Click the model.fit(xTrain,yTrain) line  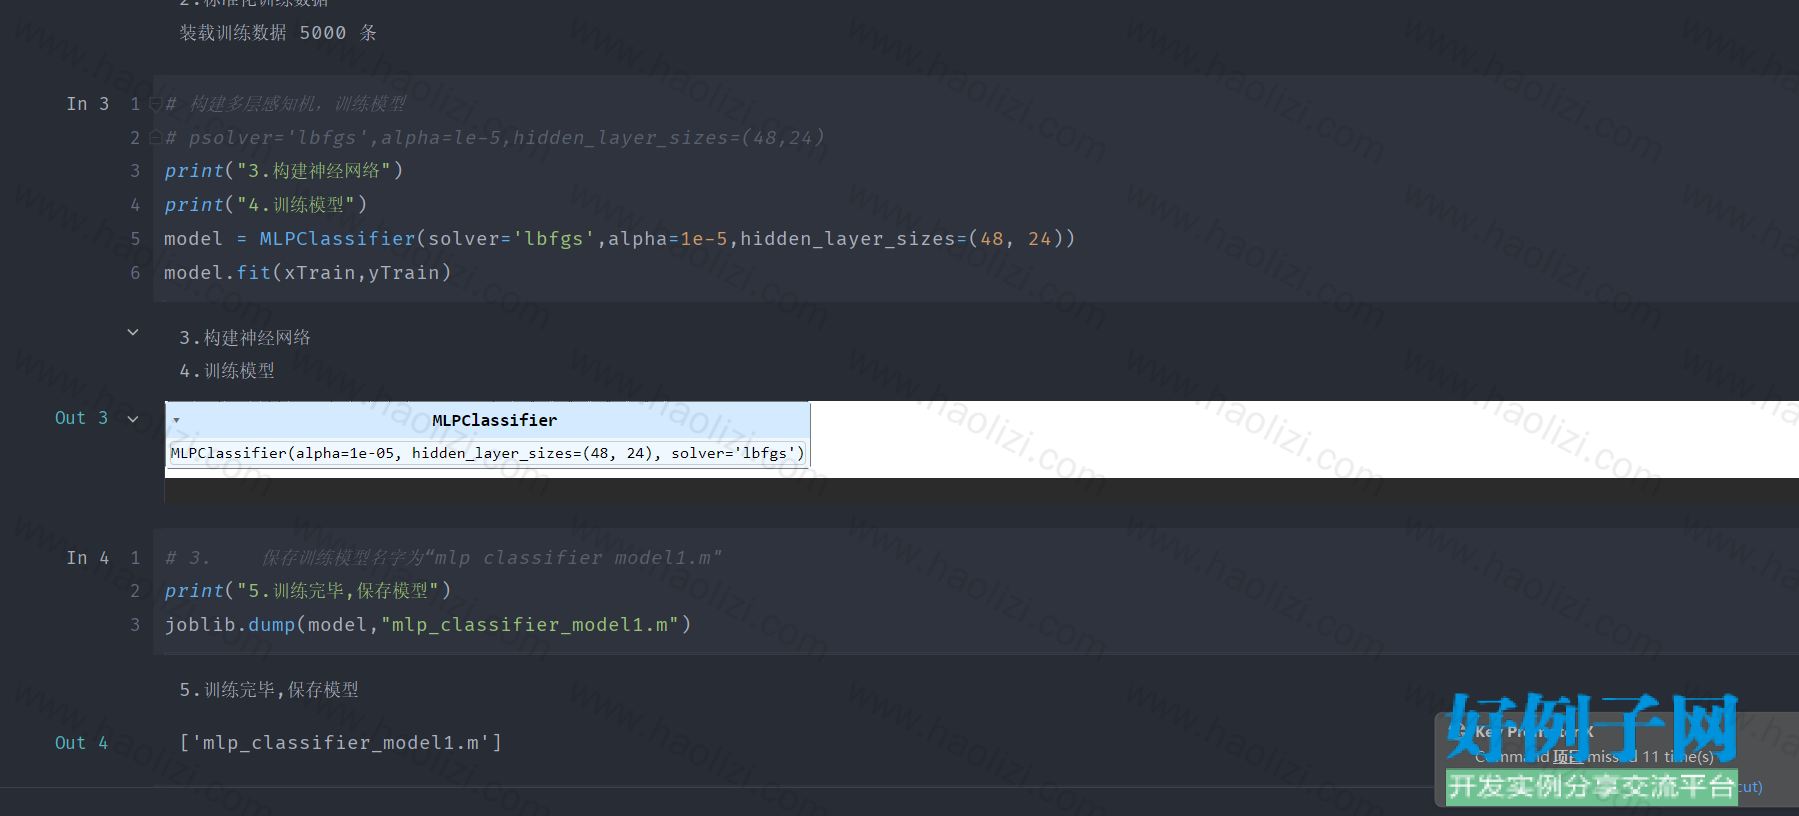[308, 273]
